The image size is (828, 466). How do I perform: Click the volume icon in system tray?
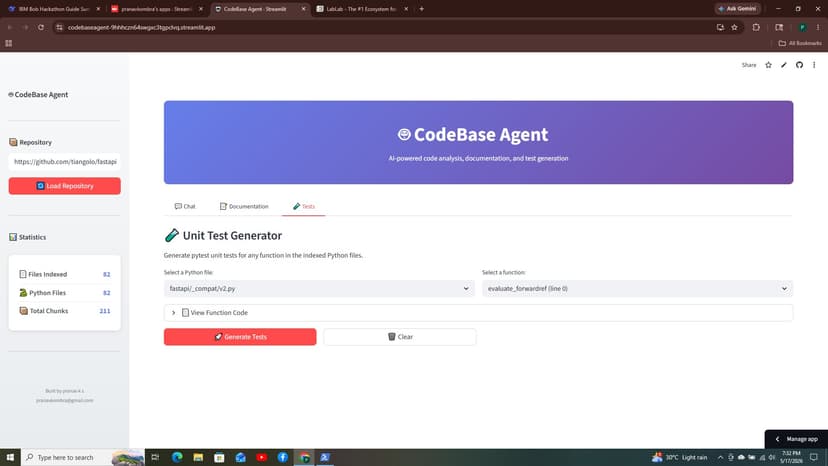[771, 458]
